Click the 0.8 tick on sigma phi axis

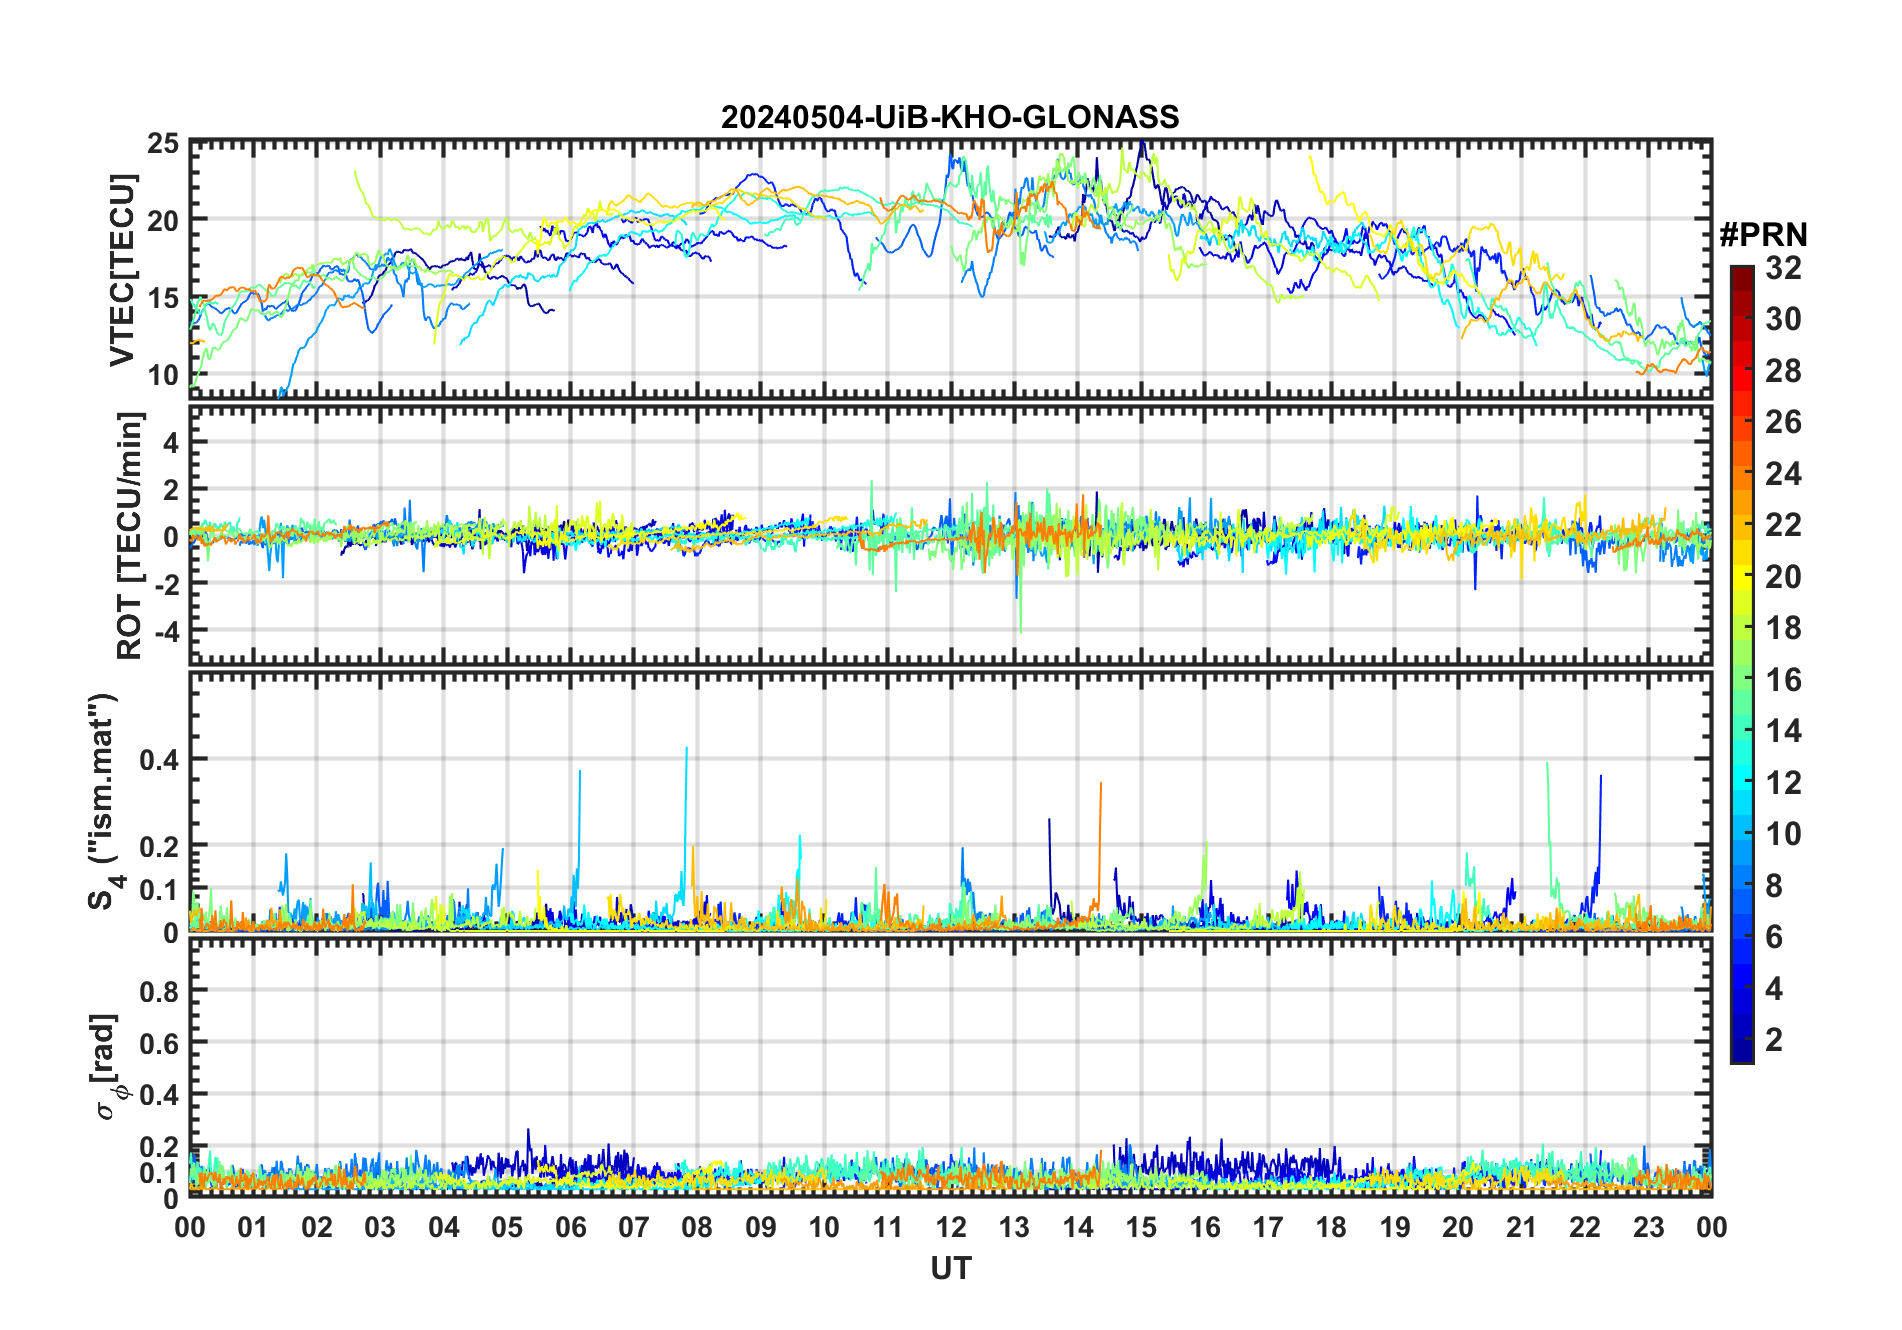point(159,991)
